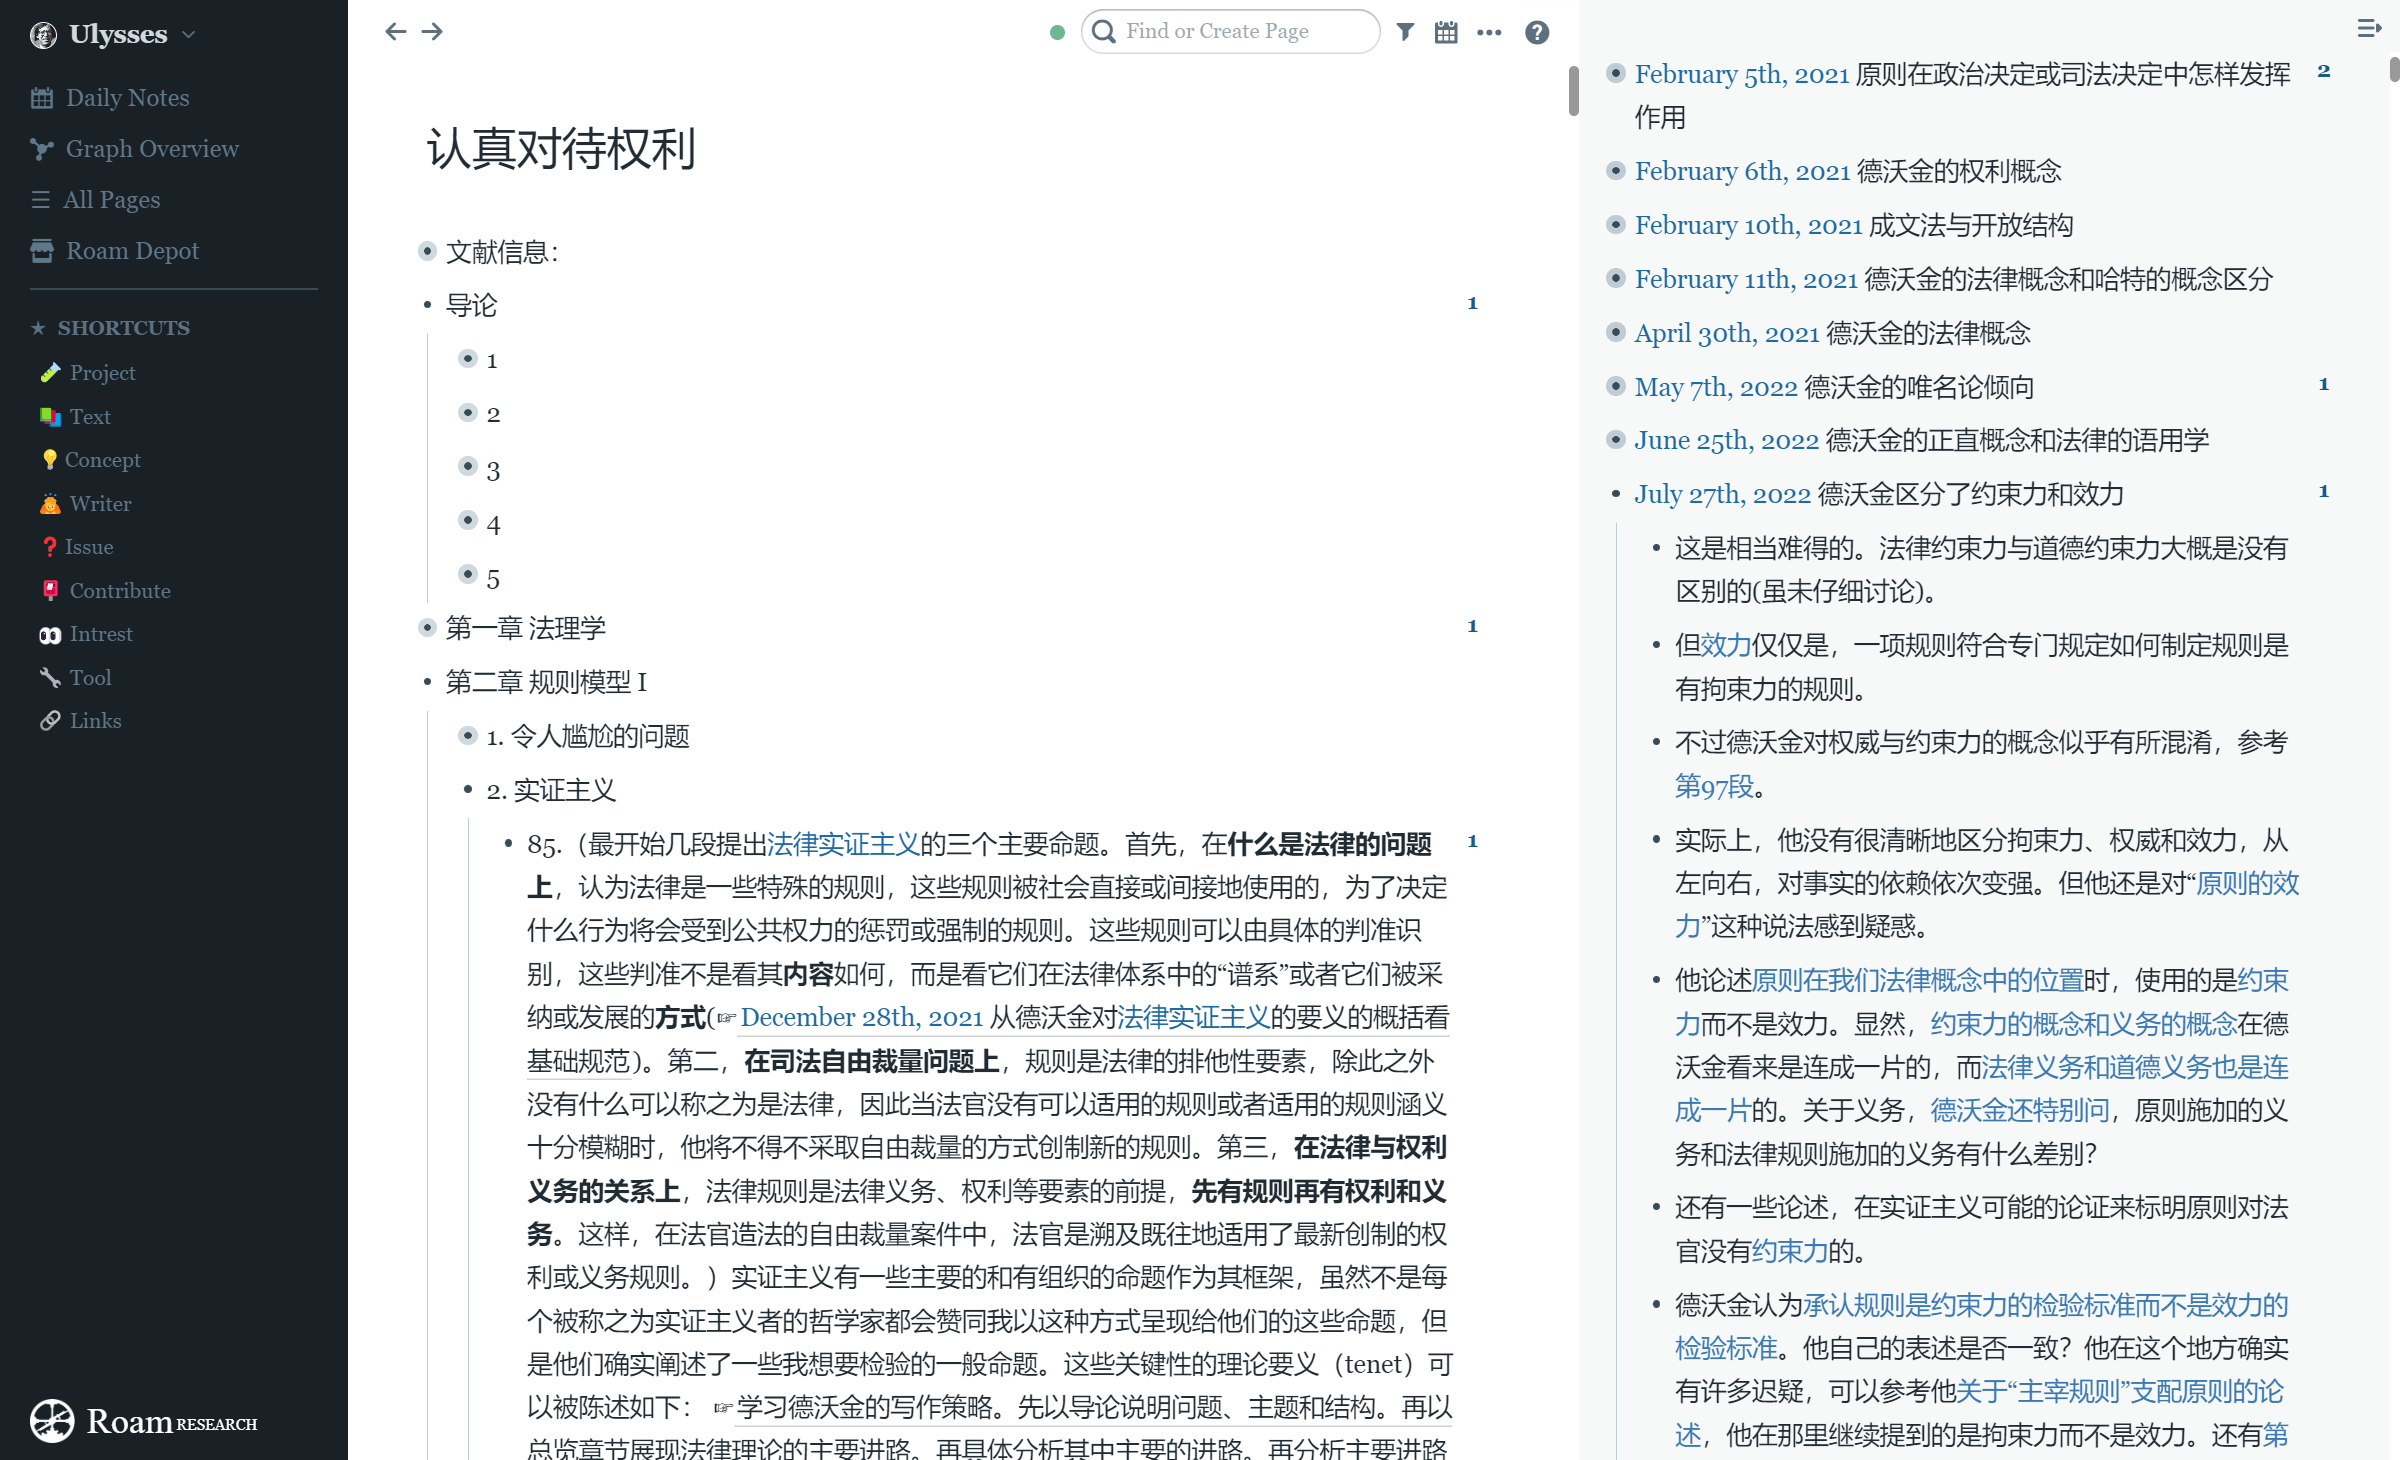This screenshot has width=2400, height=1460.
Task: Open the Concept shortcut
Action: tap(102, 460)
